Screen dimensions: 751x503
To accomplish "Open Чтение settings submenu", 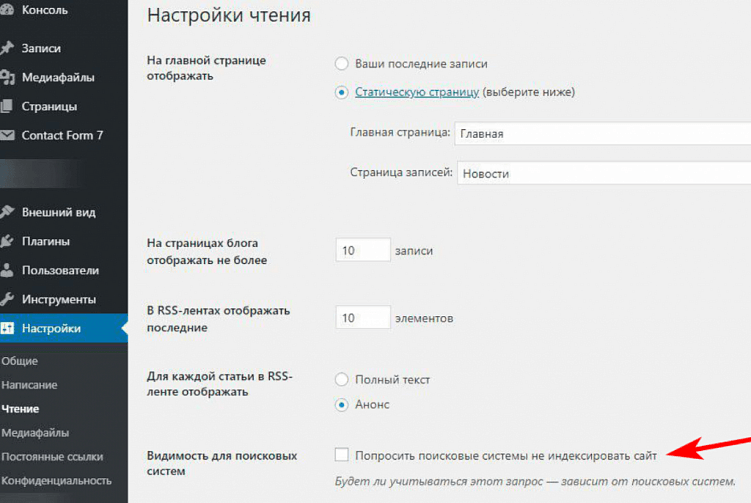I will pyautogui.click(x=20, y=409).
